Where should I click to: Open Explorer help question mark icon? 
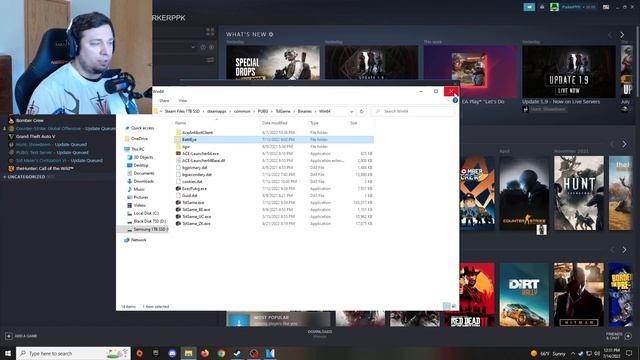(455, 100)
